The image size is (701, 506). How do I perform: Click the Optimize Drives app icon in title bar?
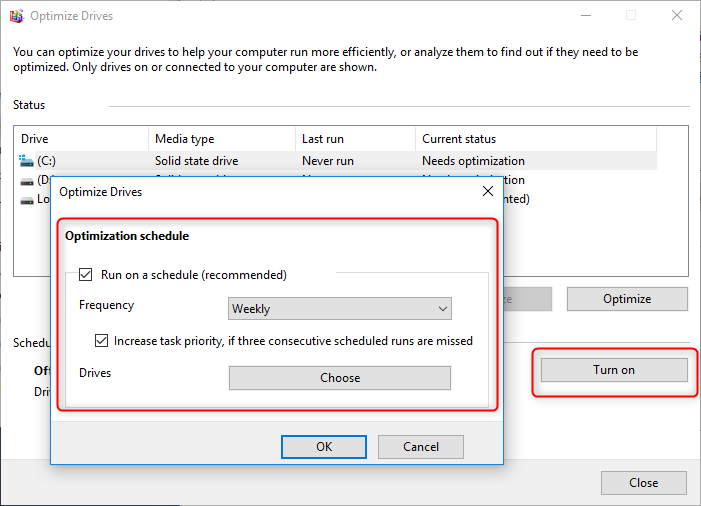[17, 16]
